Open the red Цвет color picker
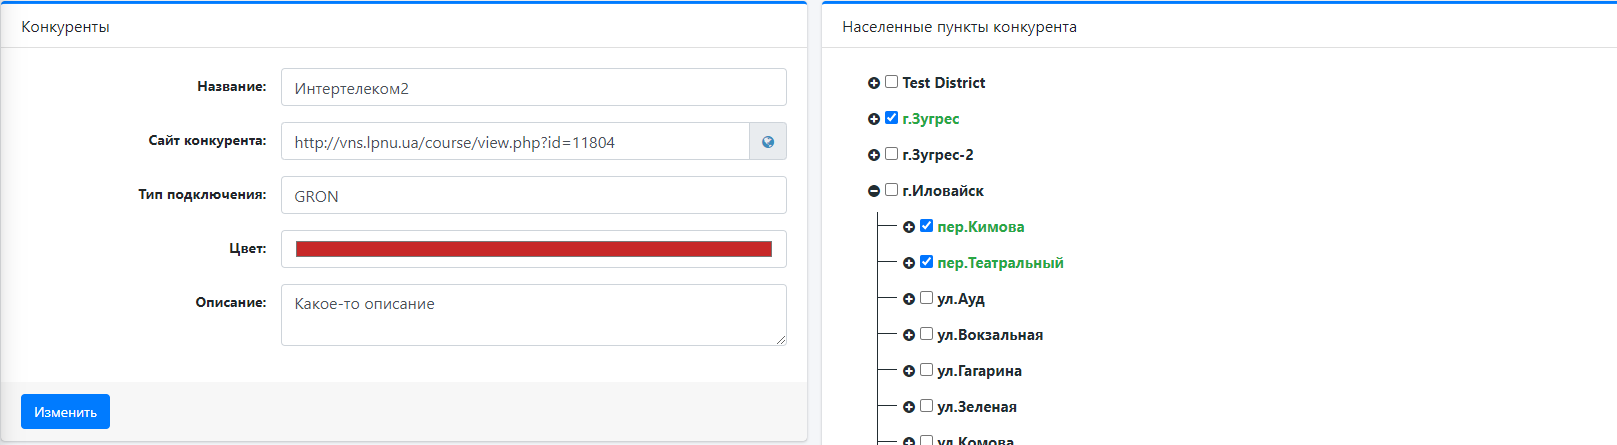This screenshot has width=1617, height=445. click(533, 249)
